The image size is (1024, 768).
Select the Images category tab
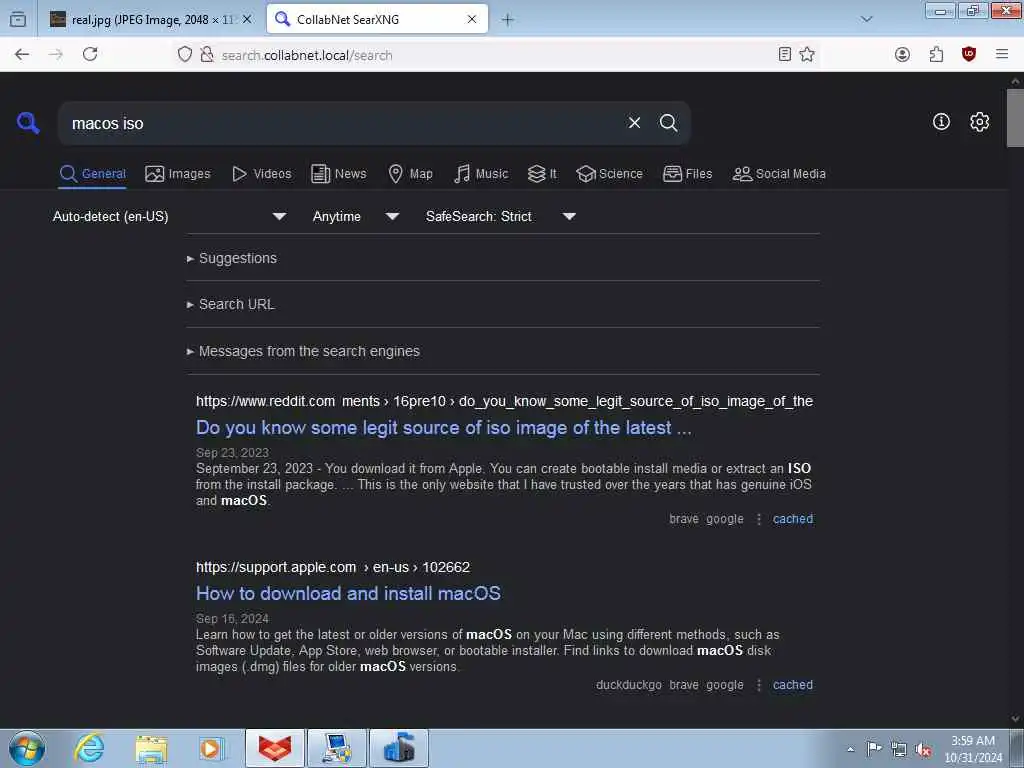tap(178, 174)
